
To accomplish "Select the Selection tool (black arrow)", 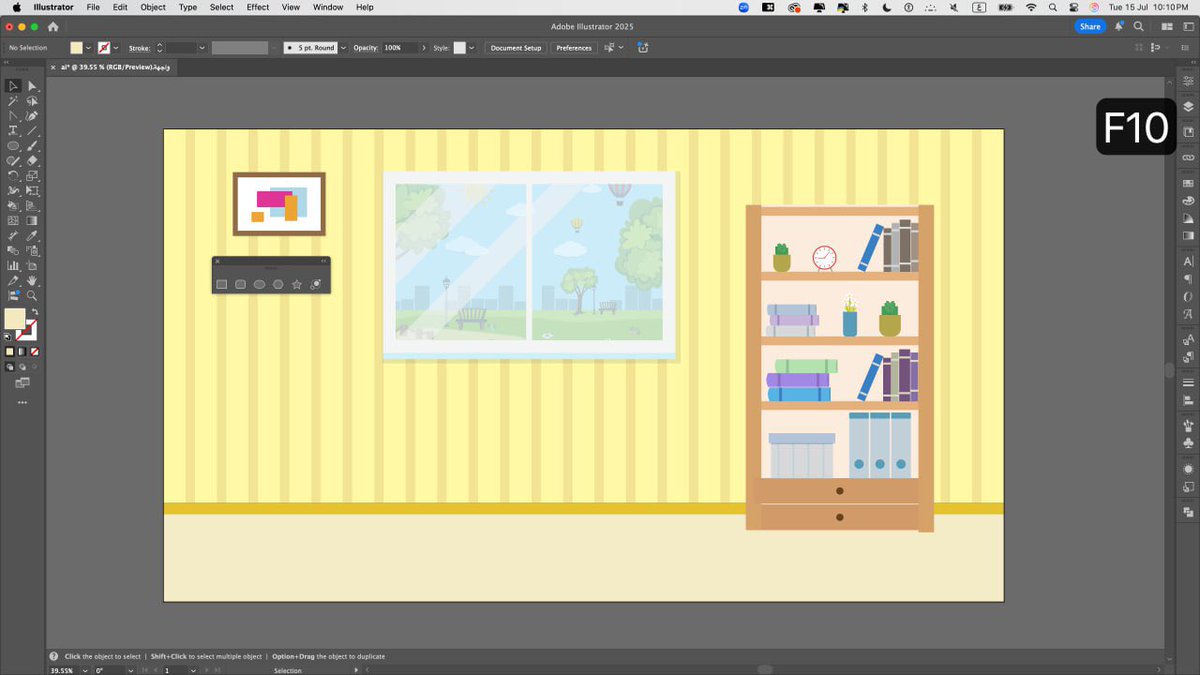I will pyautogui.click(x=13, y=86).
